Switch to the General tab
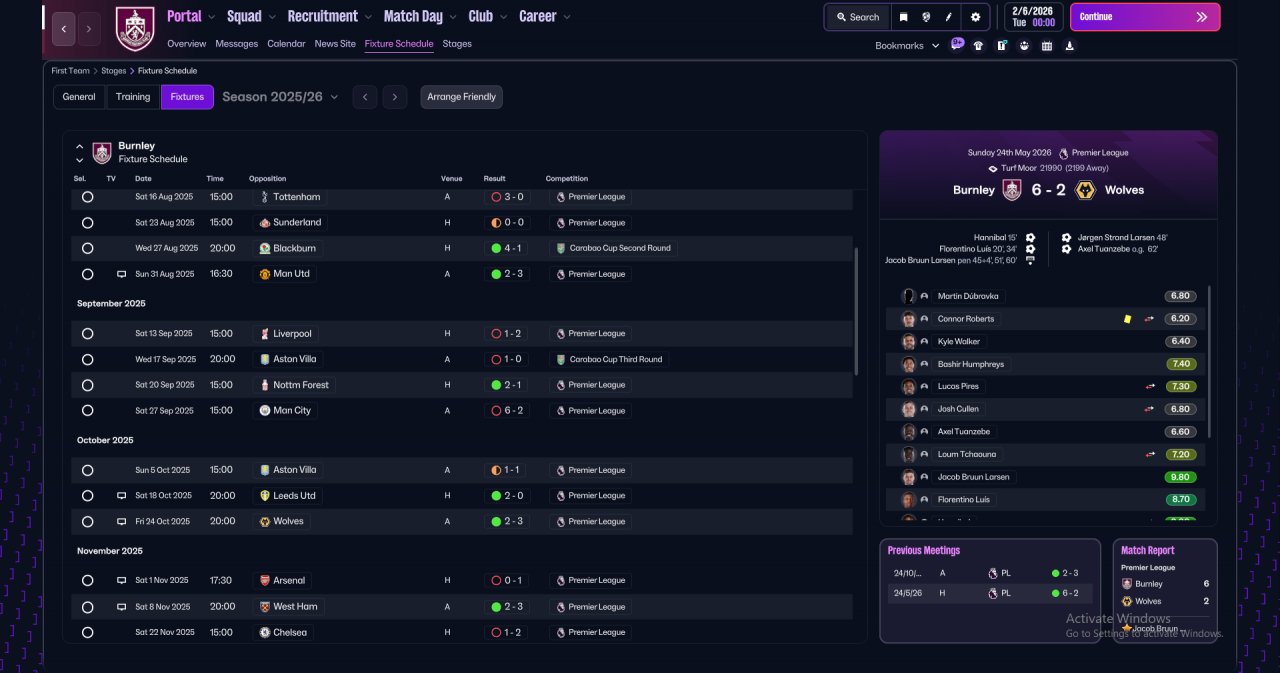 pos(79,97)
